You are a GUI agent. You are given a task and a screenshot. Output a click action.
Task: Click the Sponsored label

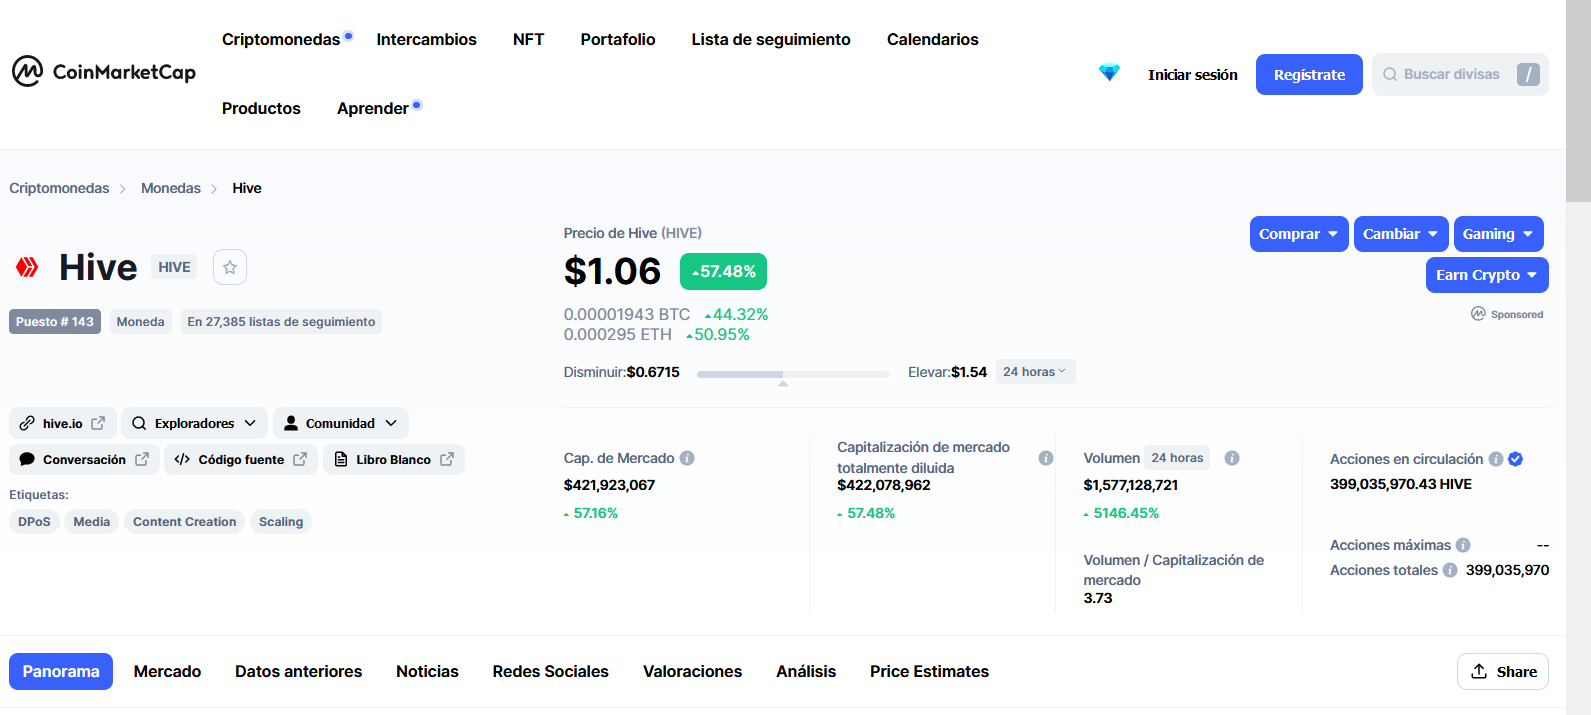[1508, 314]
